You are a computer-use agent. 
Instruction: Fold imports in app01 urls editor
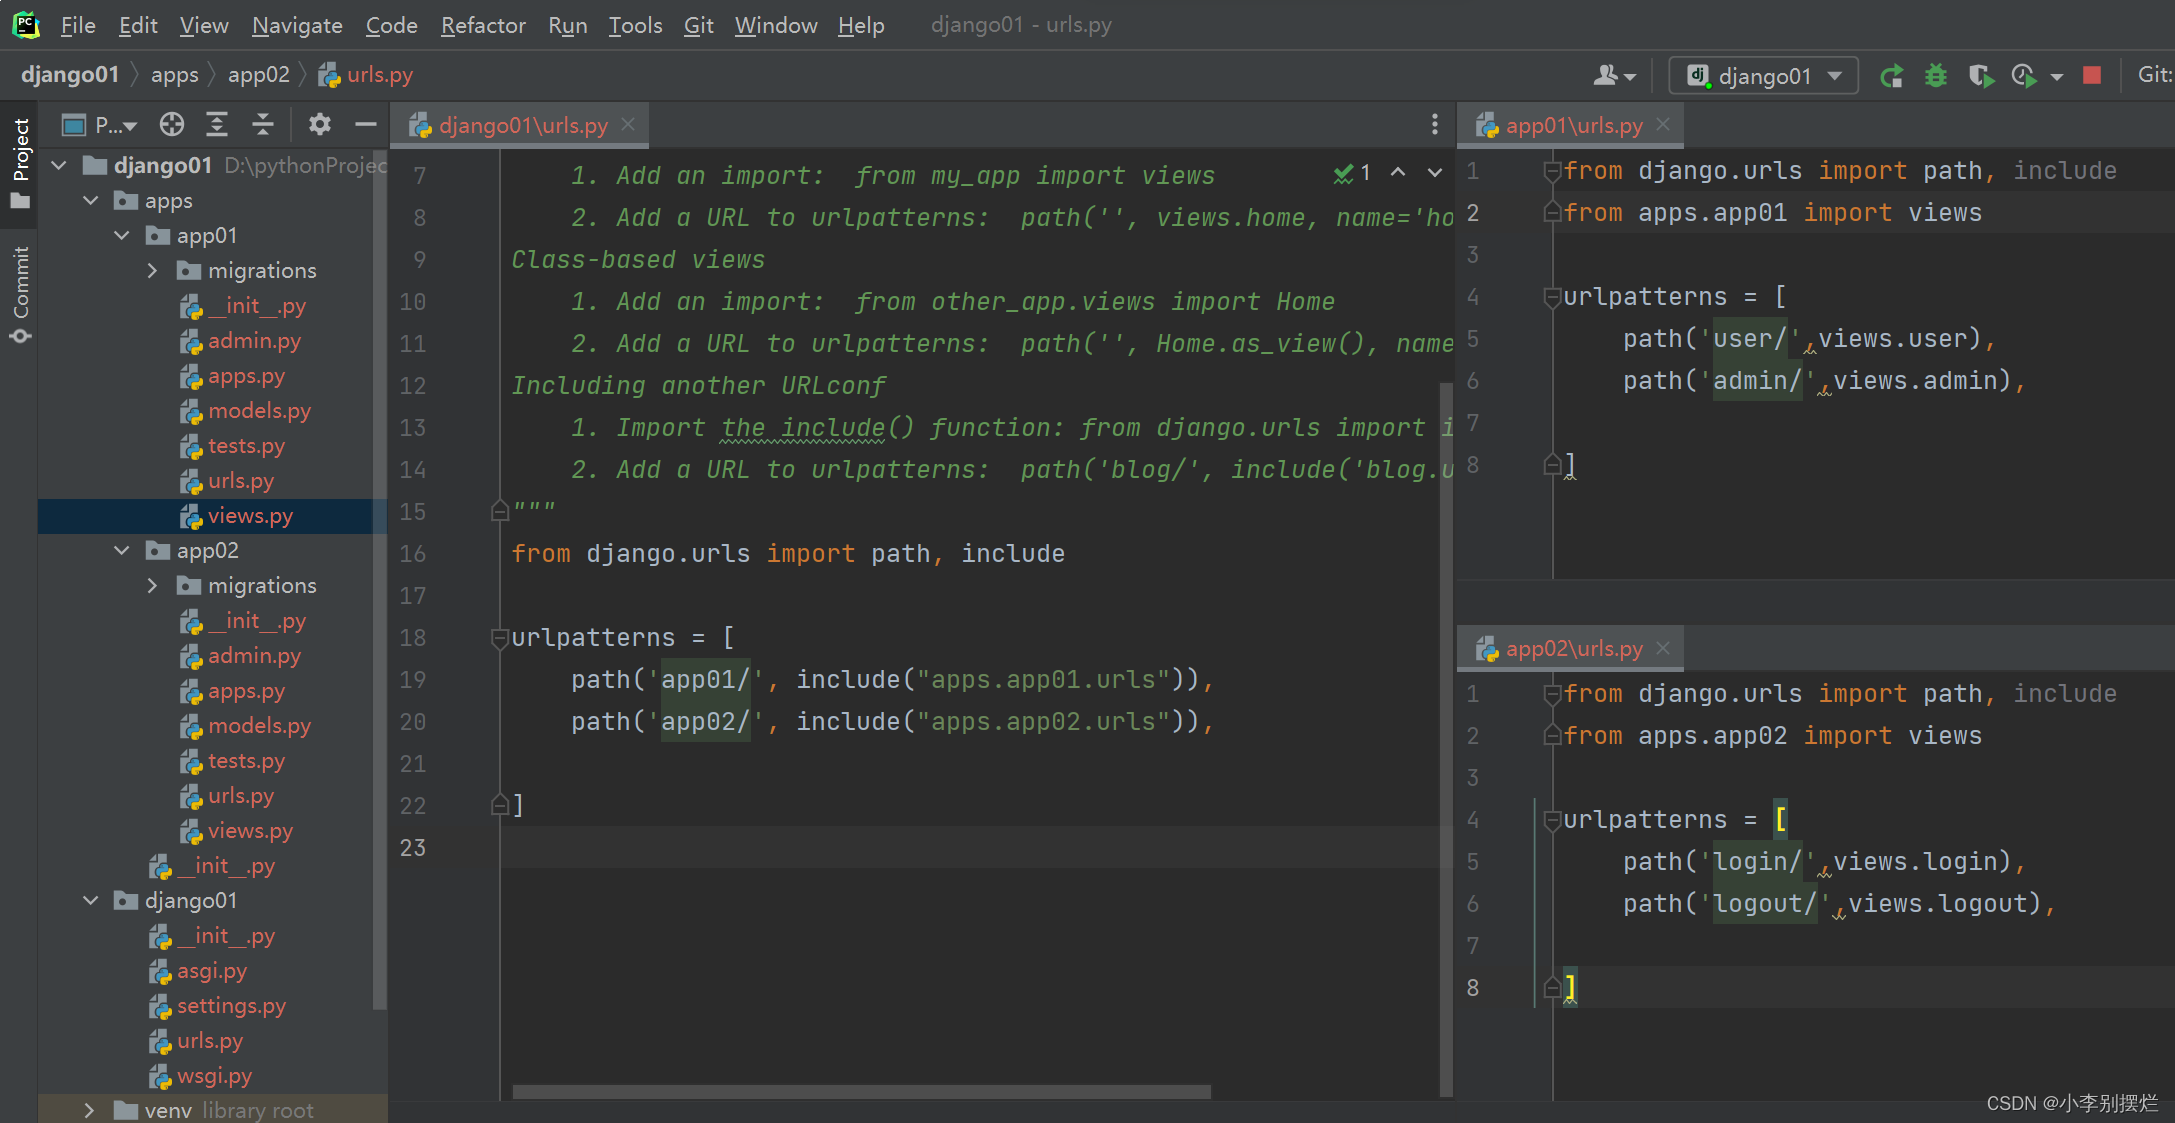1552,171
